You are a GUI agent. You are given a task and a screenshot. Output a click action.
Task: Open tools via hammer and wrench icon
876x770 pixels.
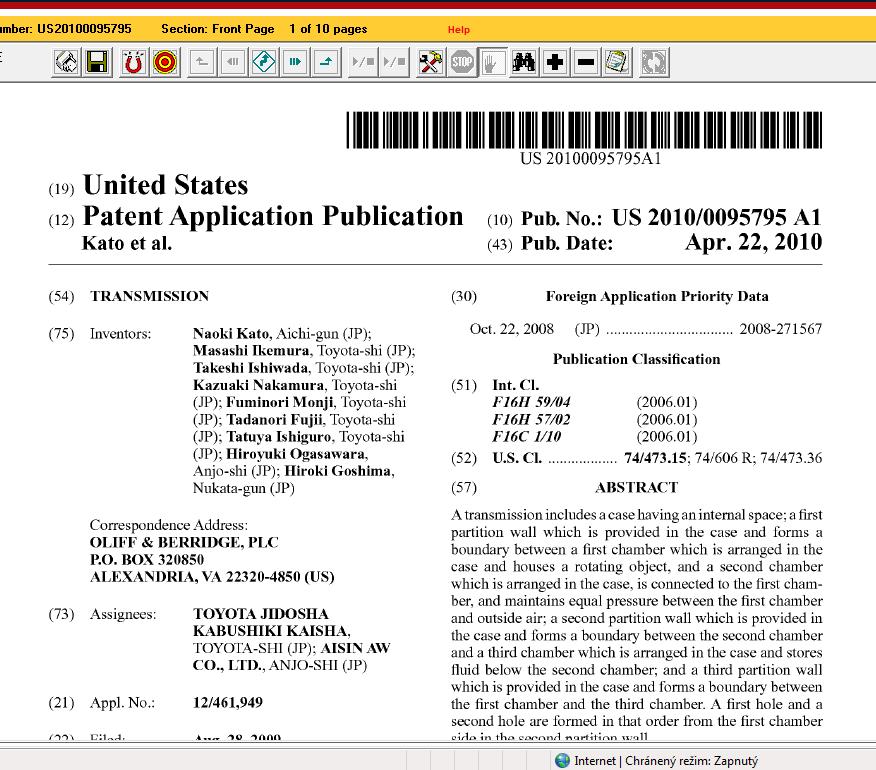click(x=431, y=62)
